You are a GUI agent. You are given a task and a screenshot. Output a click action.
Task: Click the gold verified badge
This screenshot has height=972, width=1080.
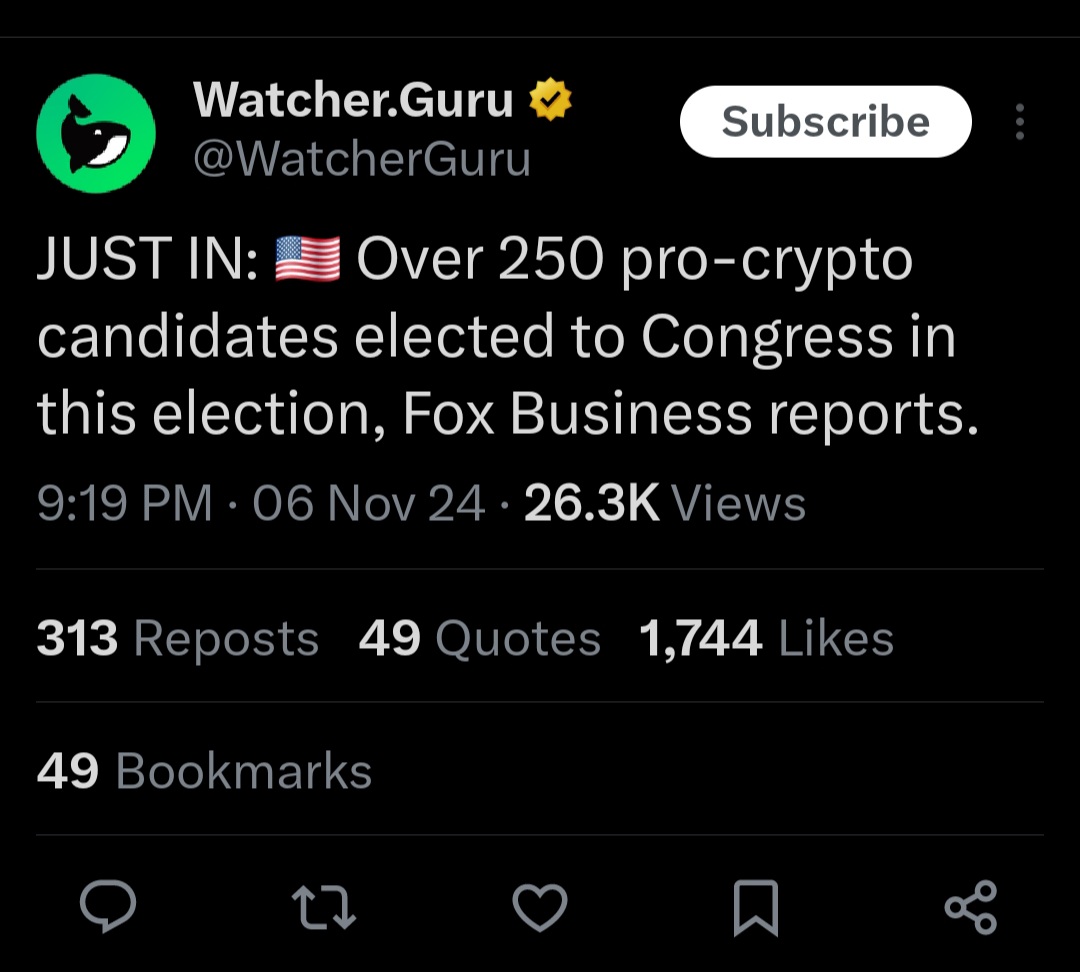[x=550, y=100]
